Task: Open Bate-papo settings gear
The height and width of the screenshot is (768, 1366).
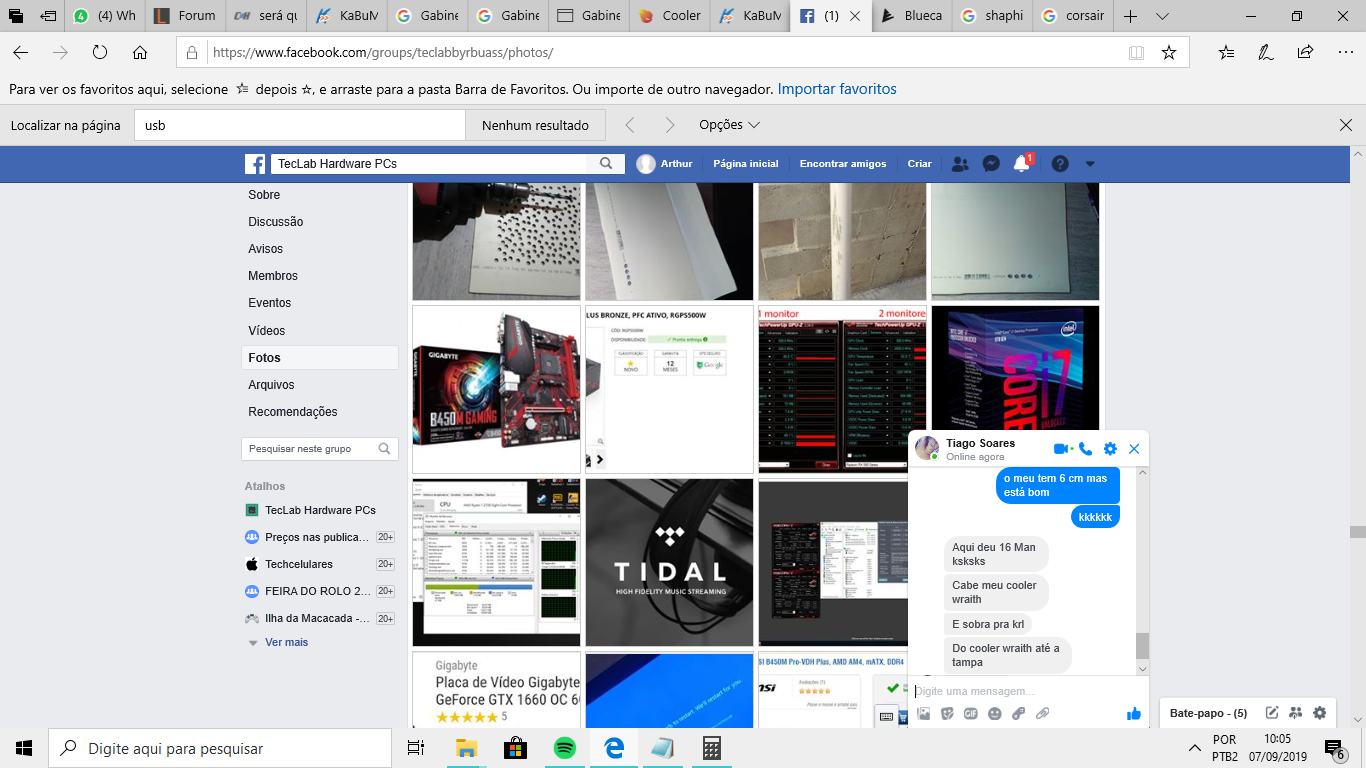Action: click(1320, 713)
